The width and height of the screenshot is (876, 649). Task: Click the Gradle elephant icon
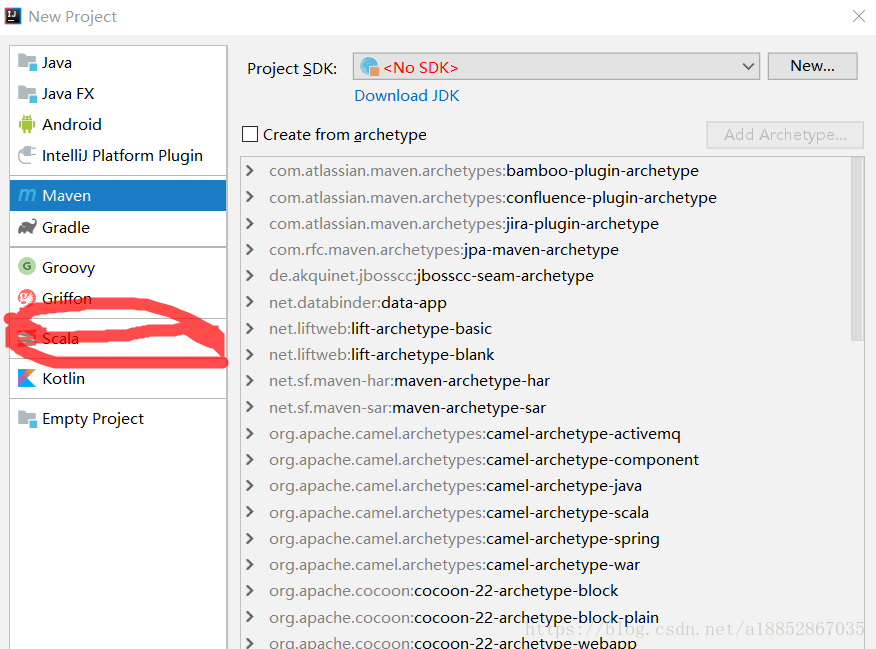click(27, 227)
